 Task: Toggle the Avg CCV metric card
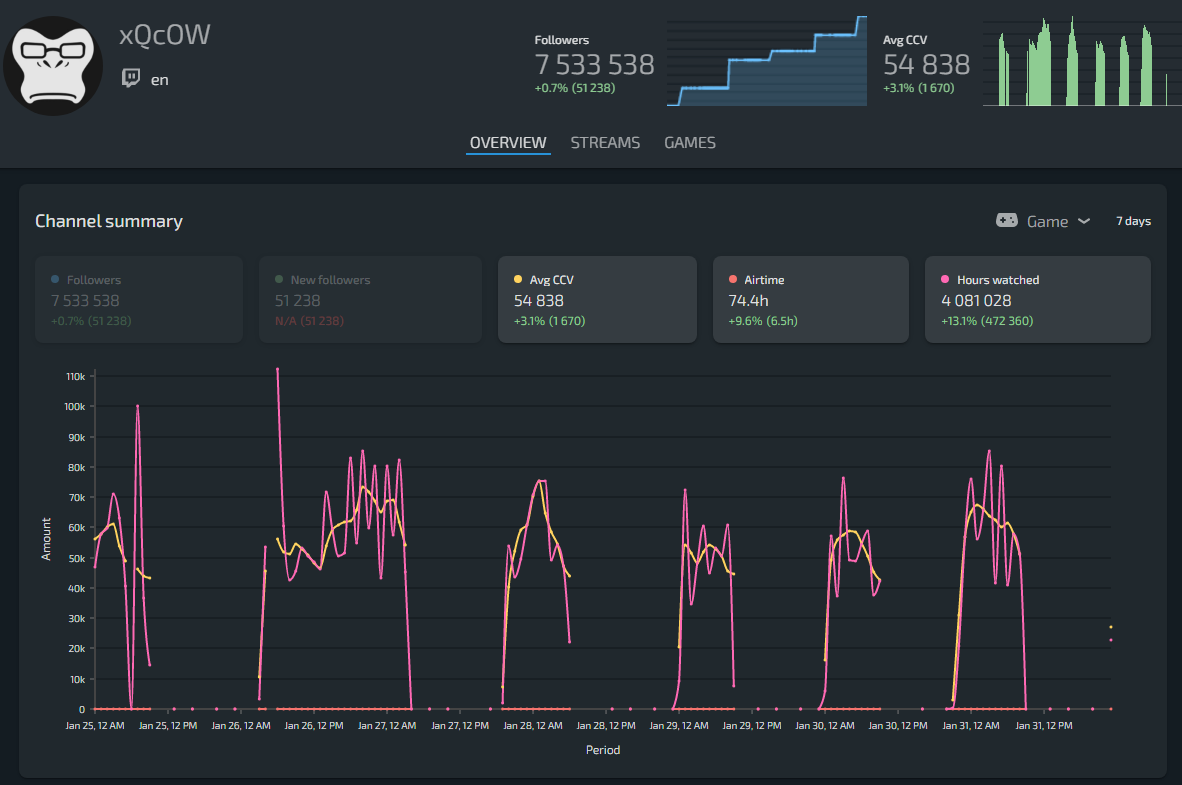[x=597, y=299]
